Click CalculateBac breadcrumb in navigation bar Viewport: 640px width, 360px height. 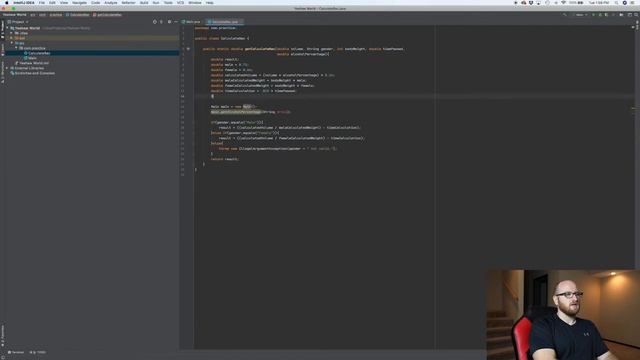78,15
